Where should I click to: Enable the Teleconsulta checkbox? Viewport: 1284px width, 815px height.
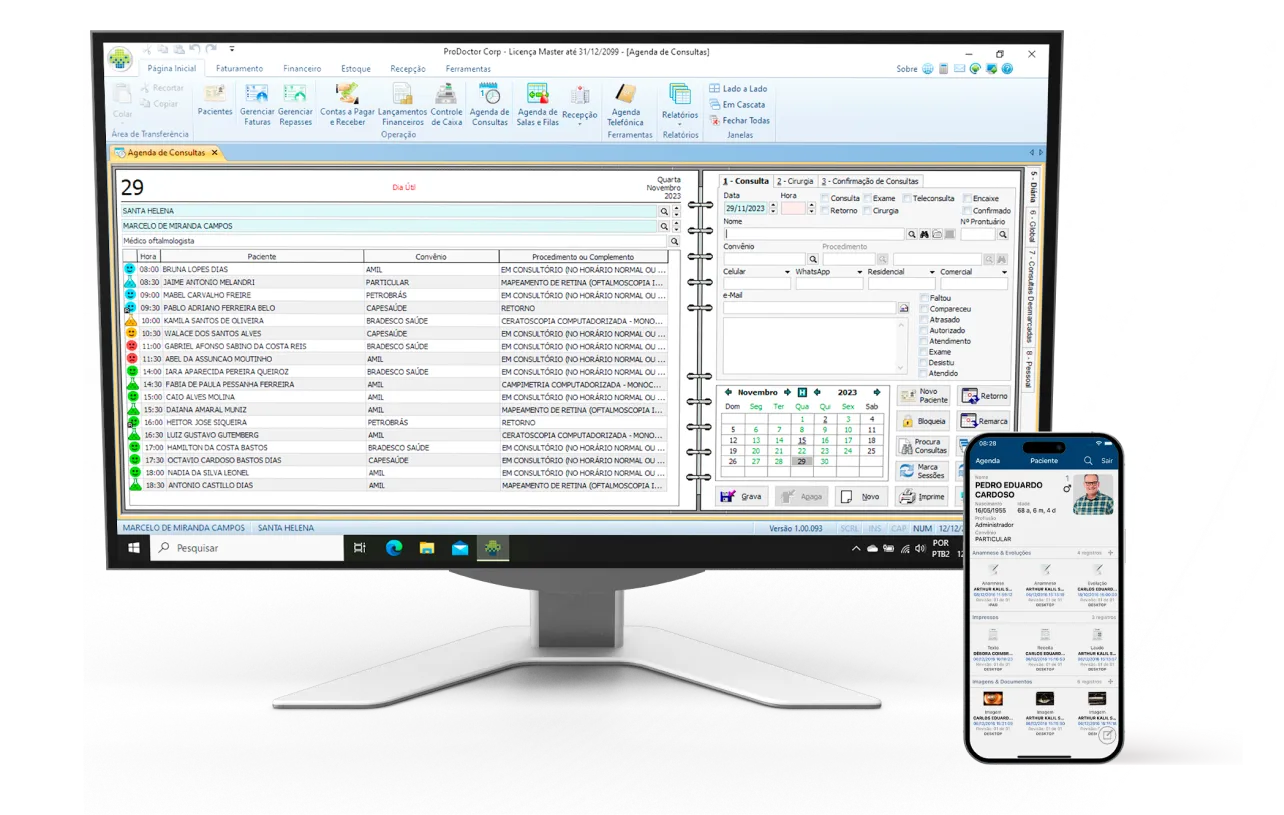907,198
